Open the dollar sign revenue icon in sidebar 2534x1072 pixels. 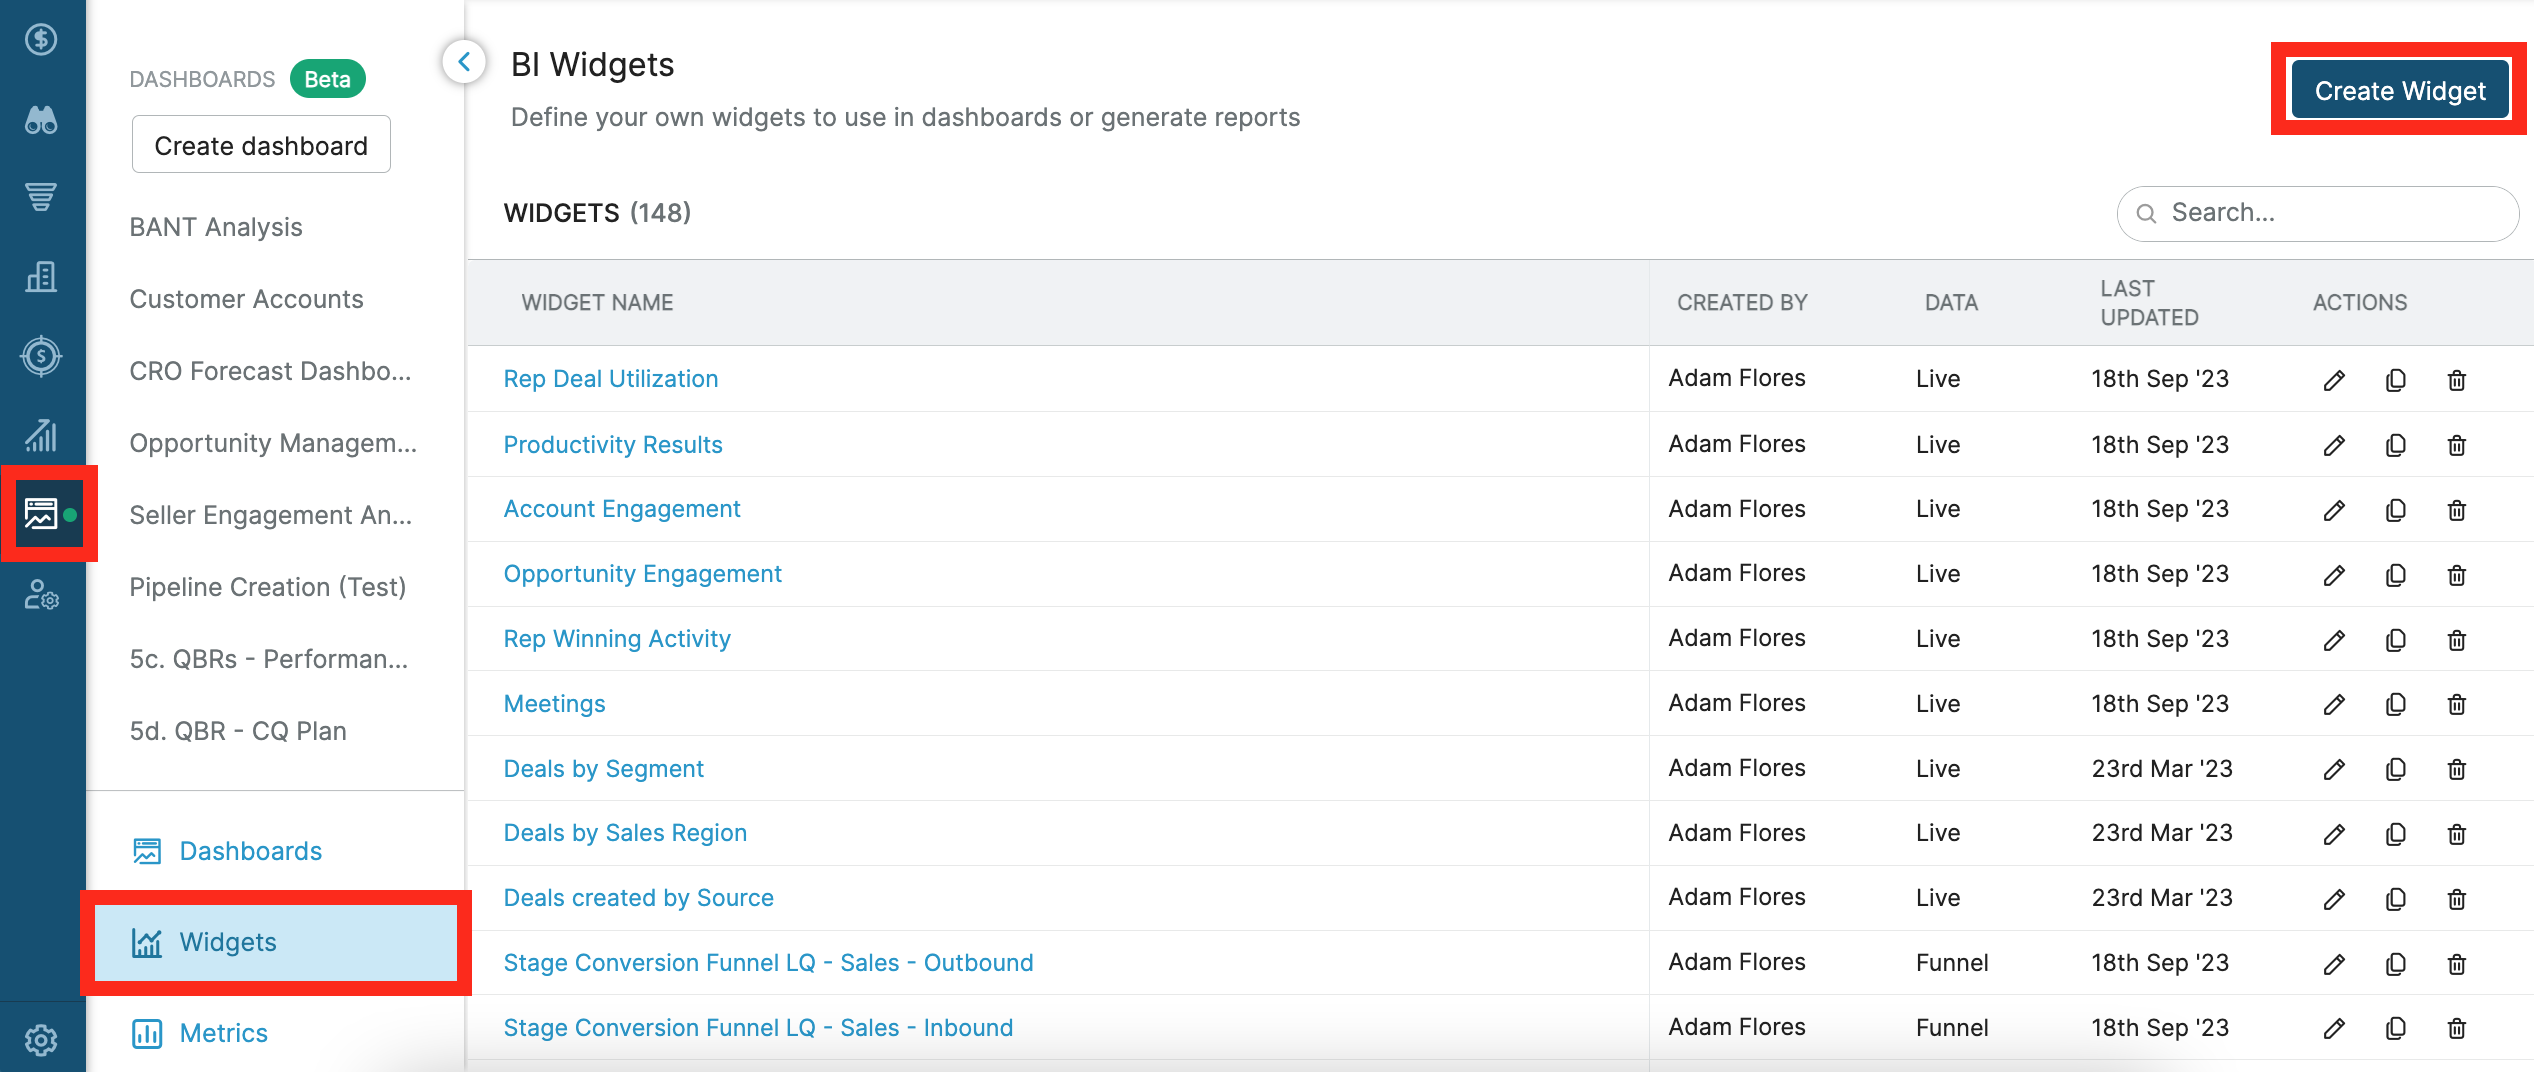pyautogui.click(x=41, y=40)
